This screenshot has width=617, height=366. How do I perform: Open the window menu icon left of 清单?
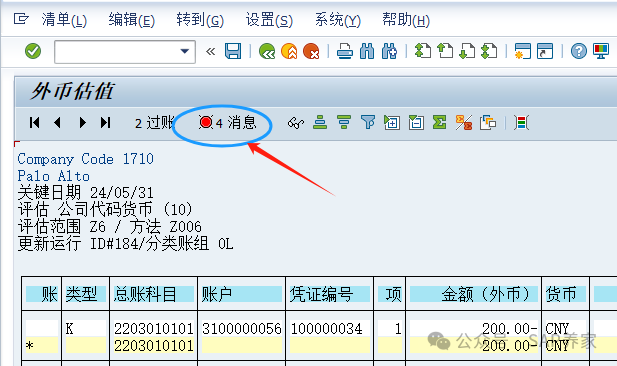[x=21, y=18]
